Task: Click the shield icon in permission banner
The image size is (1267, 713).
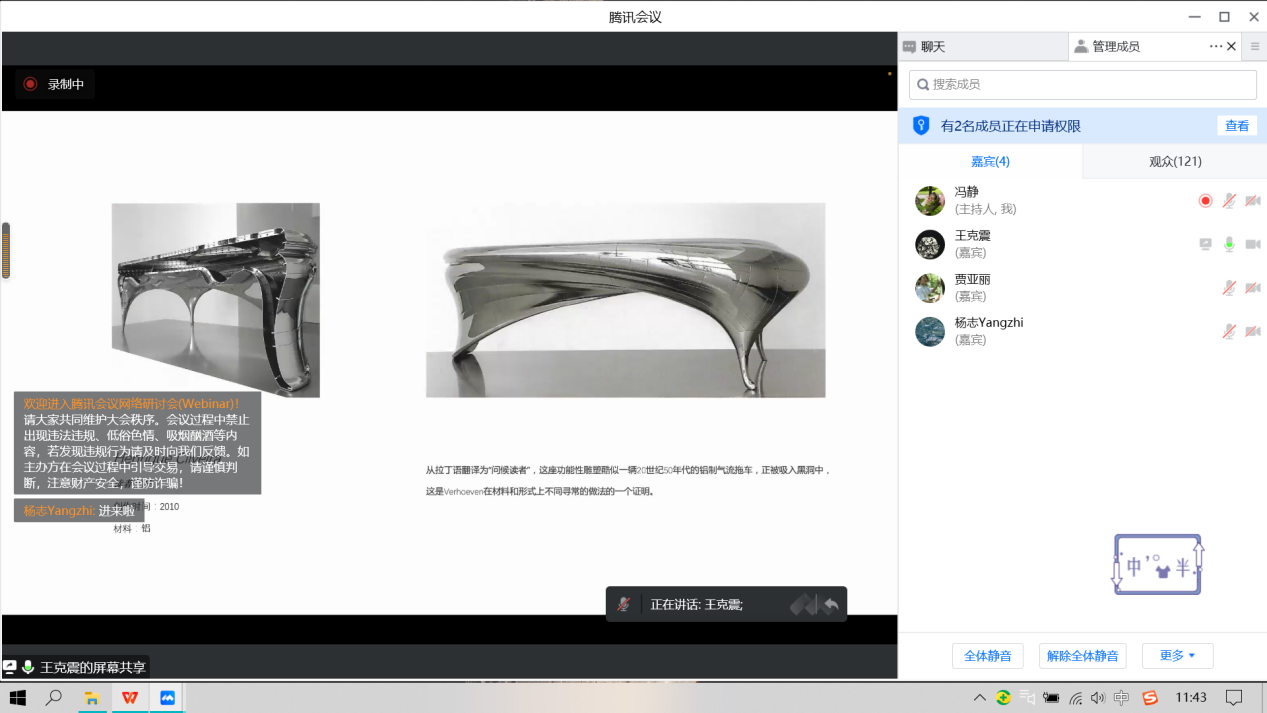Action: point(921,126)
